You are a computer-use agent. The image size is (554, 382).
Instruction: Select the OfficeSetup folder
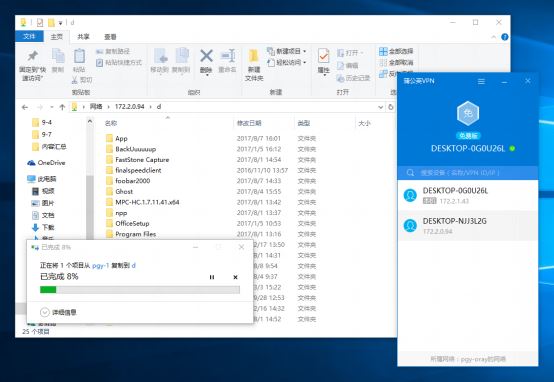click(132, 223)
